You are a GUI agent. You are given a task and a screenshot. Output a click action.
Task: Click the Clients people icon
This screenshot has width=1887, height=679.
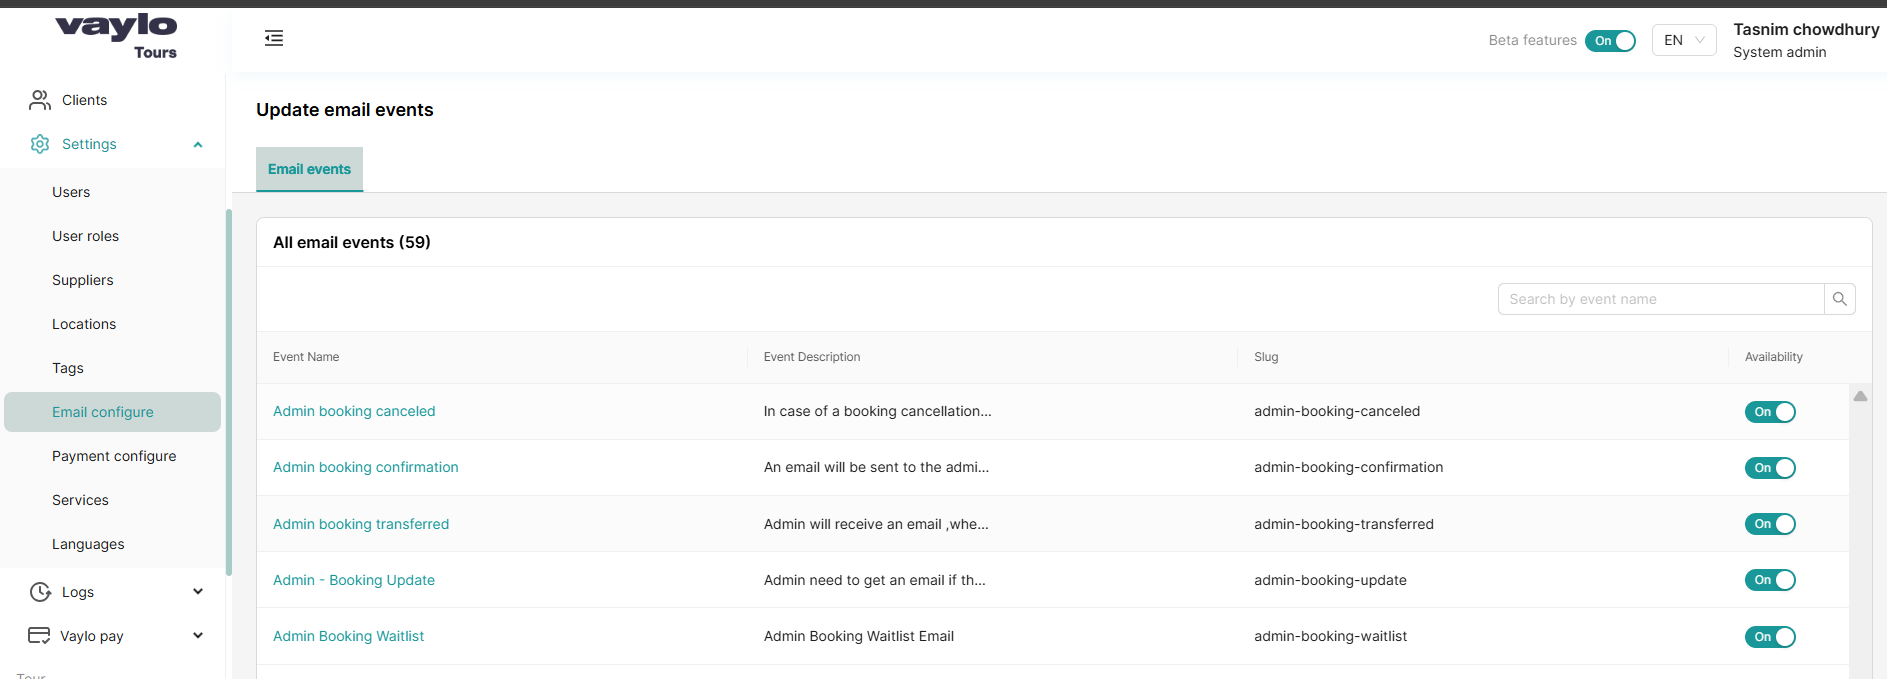click(40, 100)
